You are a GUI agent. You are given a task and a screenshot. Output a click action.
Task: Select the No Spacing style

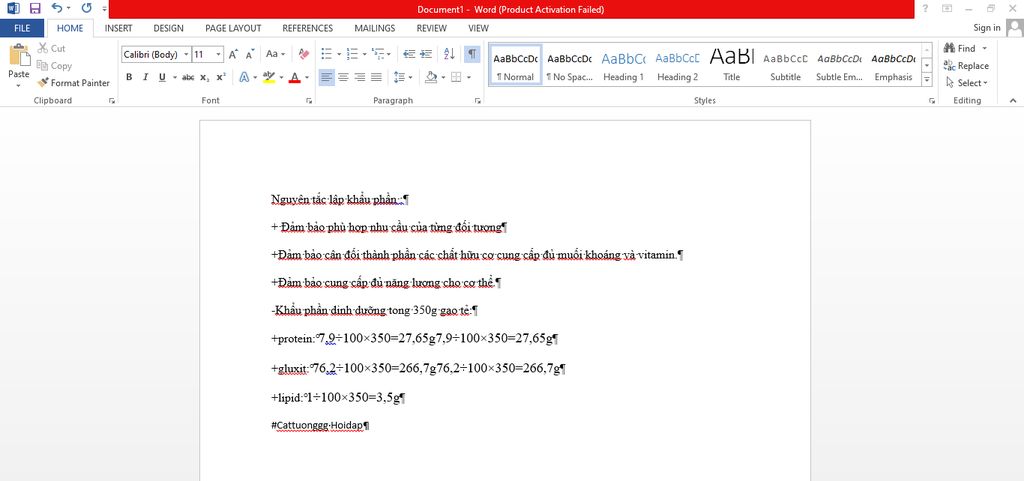[x=569, y=65]
